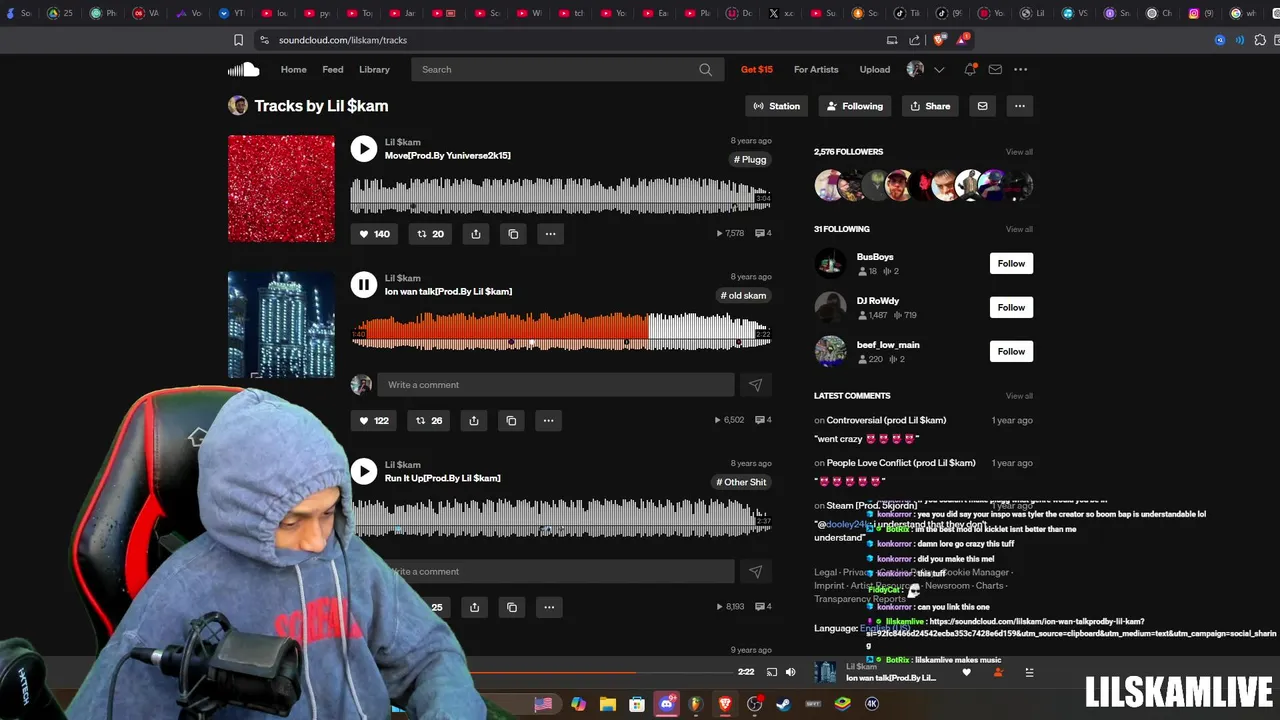Open Controversial (prod Lil $kam) comment link

pyautogui.click(x=886, y=420)
